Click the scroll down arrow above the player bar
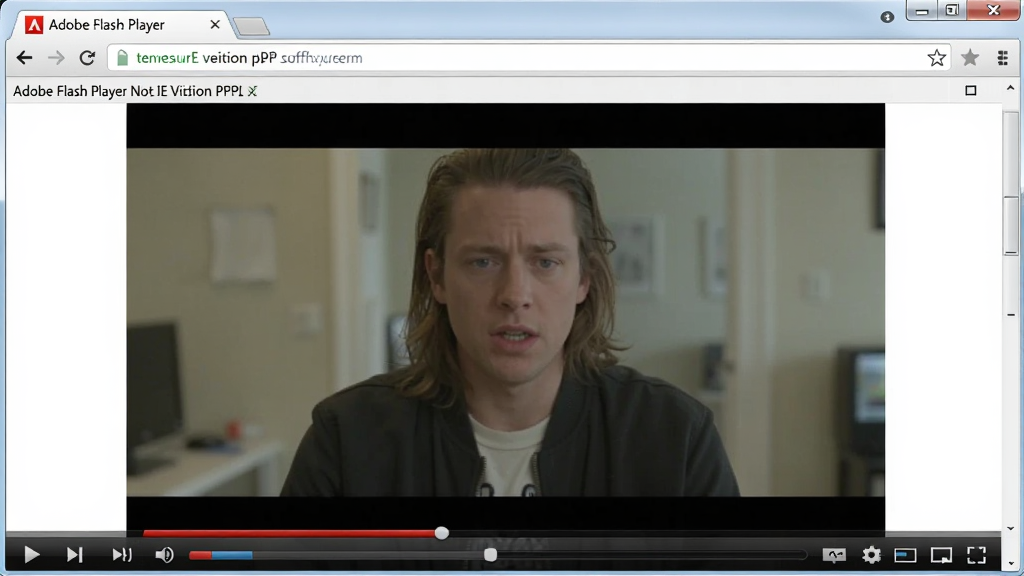This screenshot has width=1024, height=576. point(1011,528)
